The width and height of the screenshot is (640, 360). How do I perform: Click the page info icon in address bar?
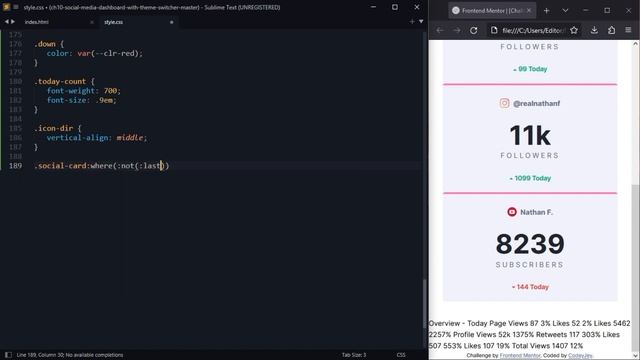tap(494, 30)
